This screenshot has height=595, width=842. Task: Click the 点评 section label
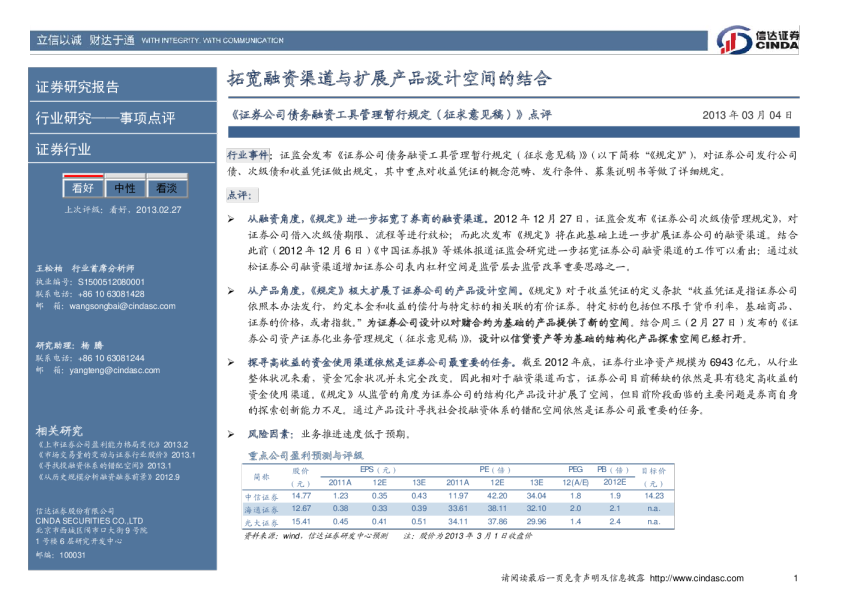pyautogui.click(x=241, y=195)
